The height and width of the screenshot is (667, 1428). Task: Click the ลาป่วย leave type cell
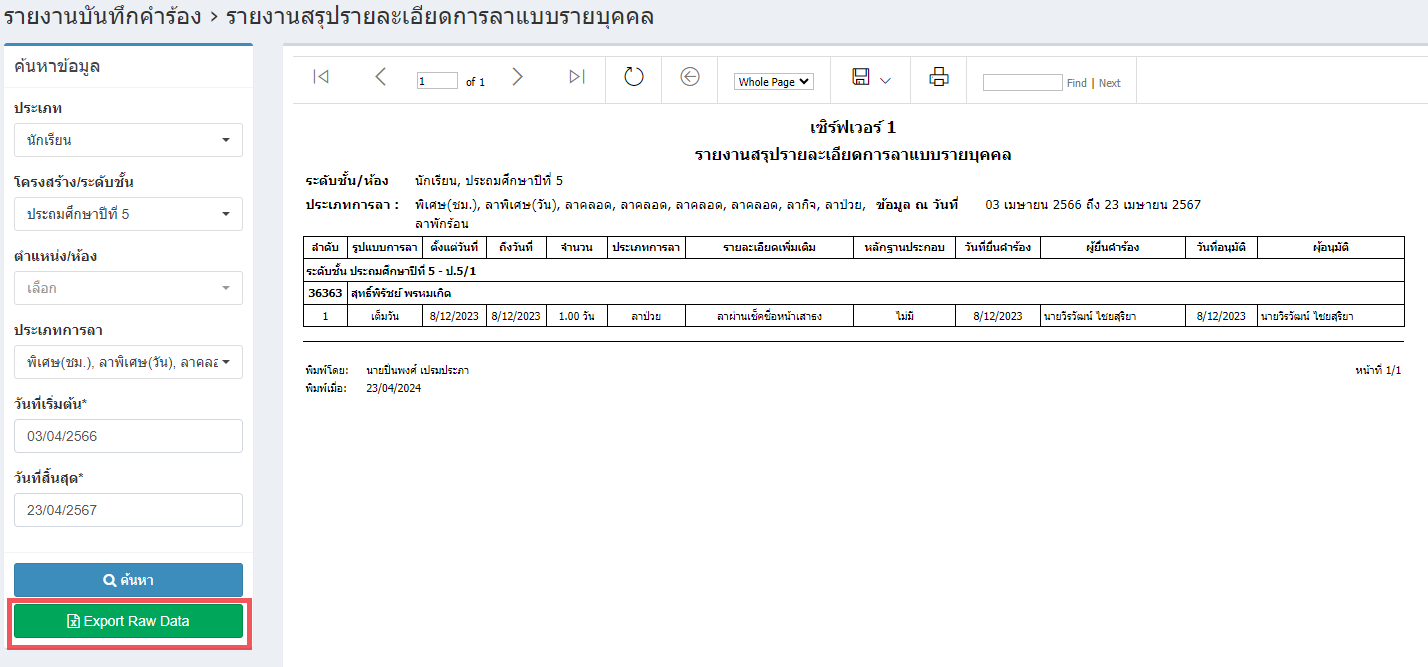click(x=646, y=316)
